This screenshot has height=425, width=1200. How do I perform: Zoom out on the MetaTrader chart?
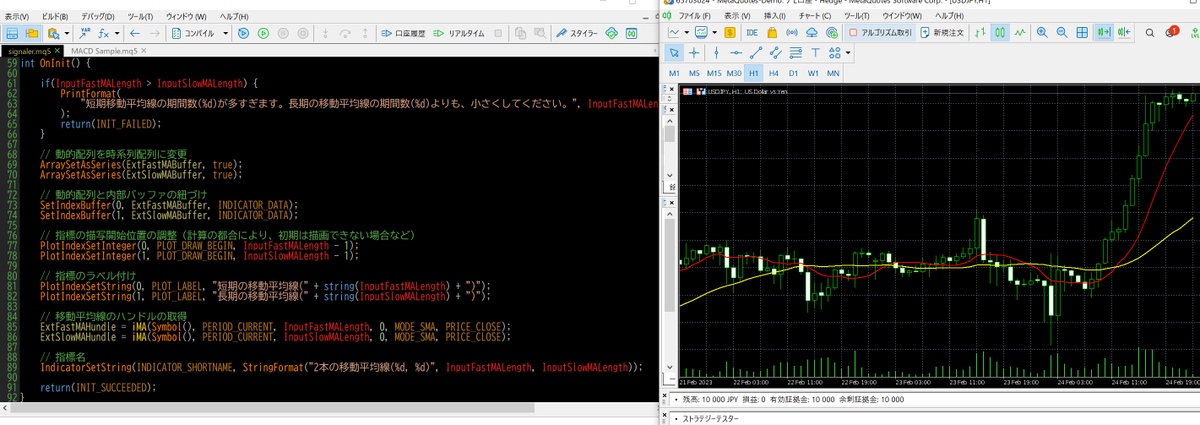click(1062, 33)
